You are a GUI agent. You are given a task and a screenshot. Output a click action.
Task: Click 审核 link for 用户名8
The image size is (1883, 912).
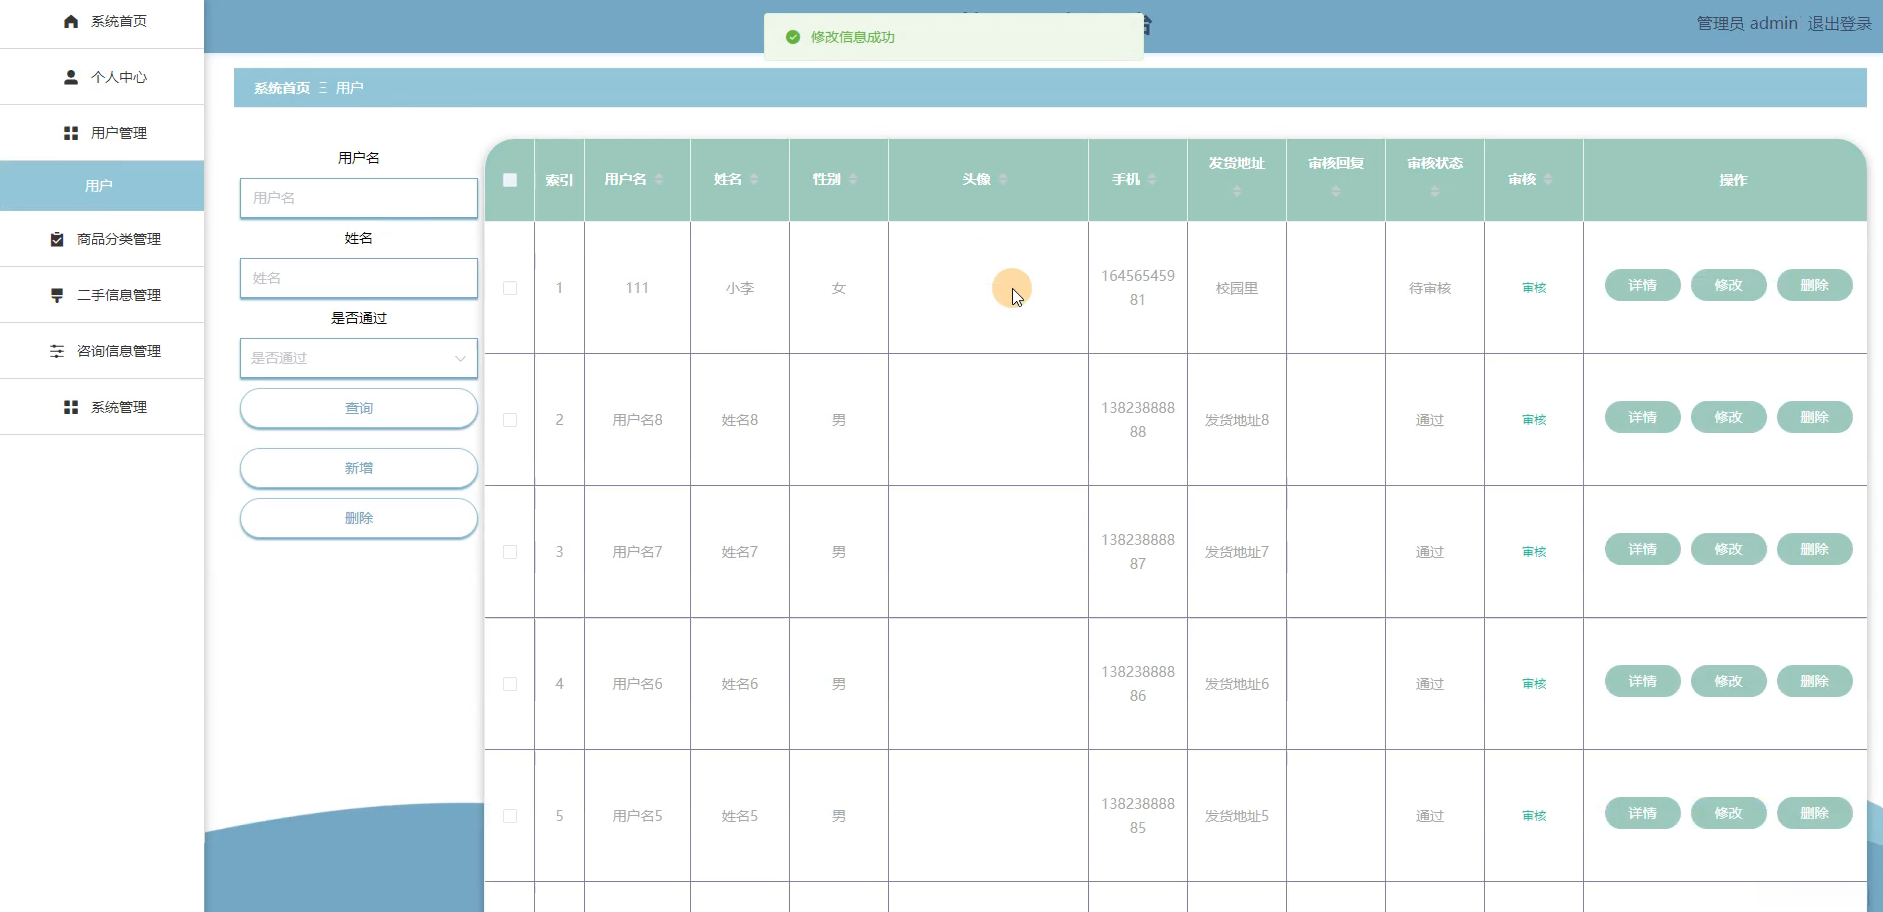point(1534,420)
